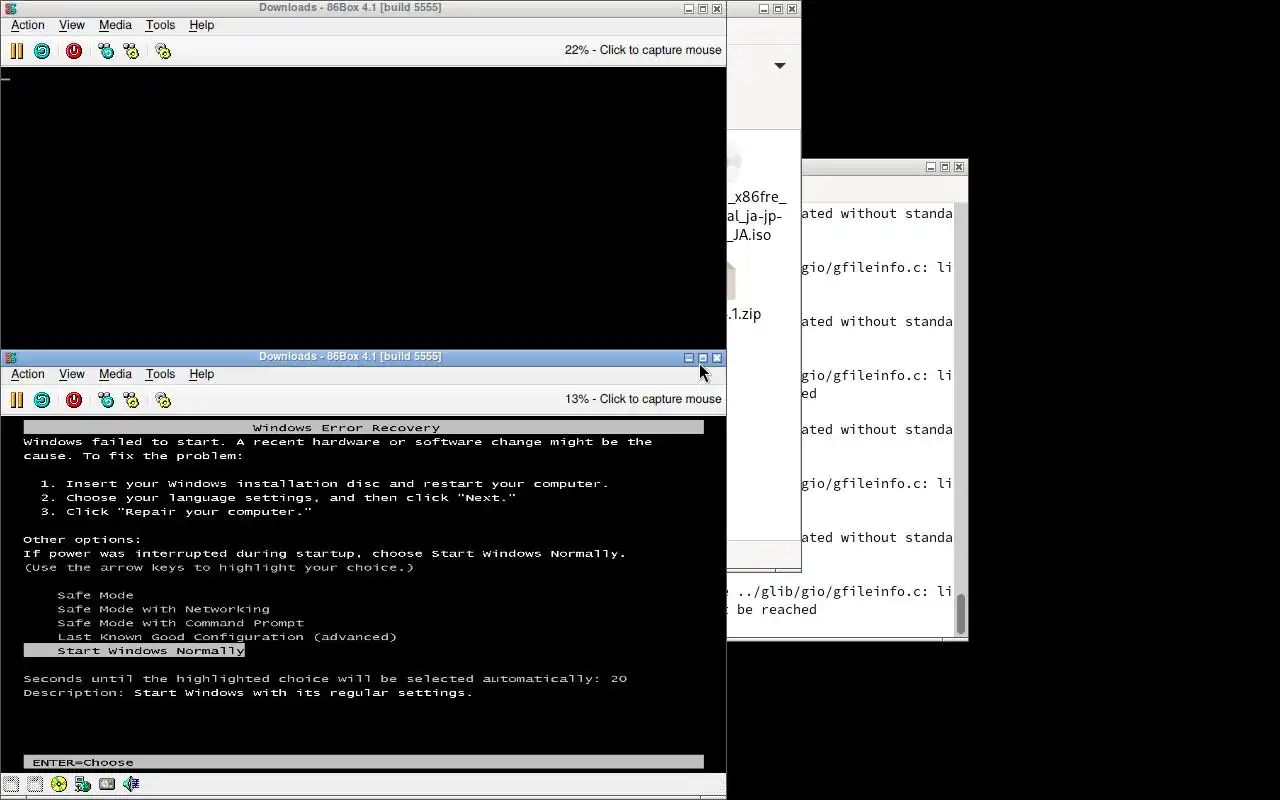Send Ctrl+Alt+Del in the Windows Error Recovery window
Viewport: 1280px width, 800px height.
coord(106,400)
